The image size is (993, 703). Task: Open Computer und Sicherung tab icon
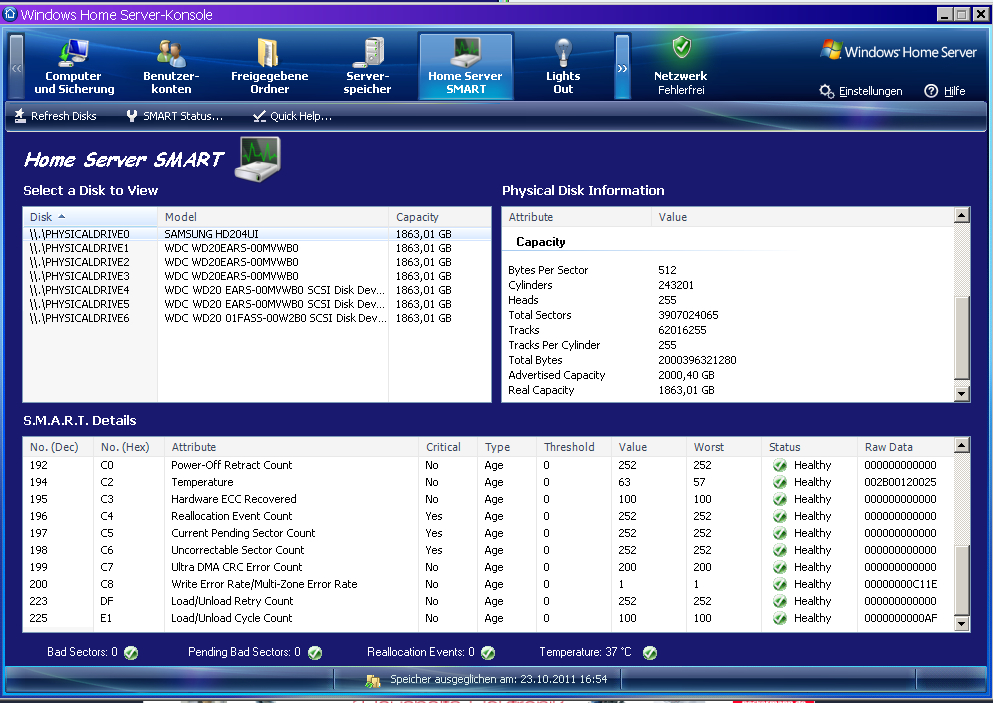[73, 52]
